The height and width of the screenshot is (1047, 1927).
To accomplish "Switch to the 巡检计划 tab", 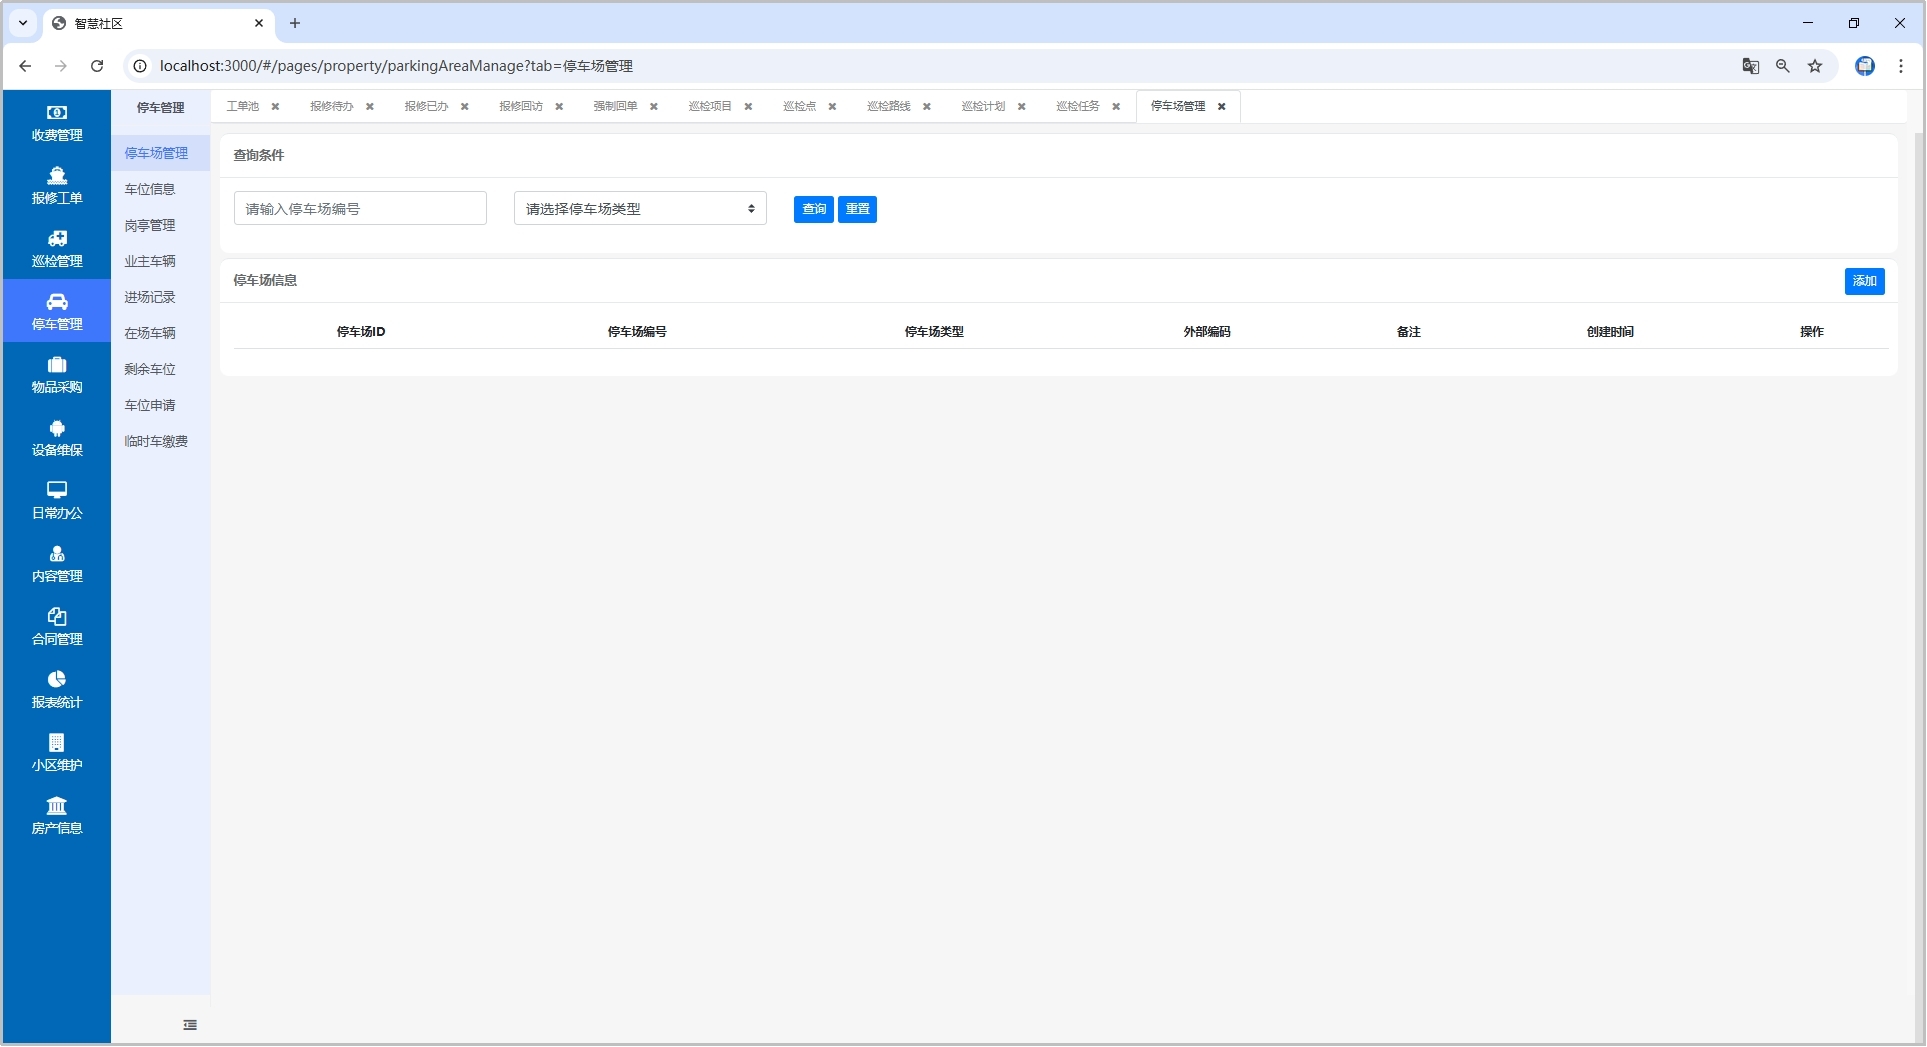I will (983, 106).
